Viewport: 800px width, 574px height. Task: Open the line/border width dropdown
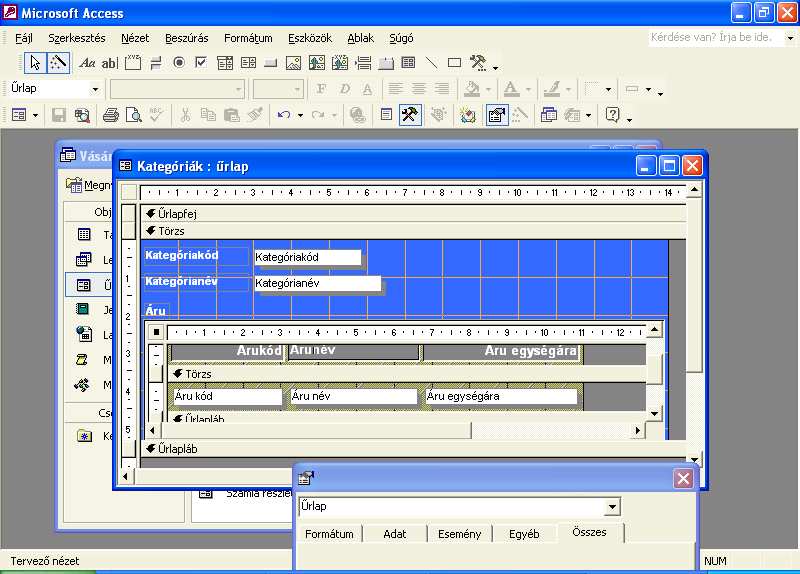pos(608,89)
